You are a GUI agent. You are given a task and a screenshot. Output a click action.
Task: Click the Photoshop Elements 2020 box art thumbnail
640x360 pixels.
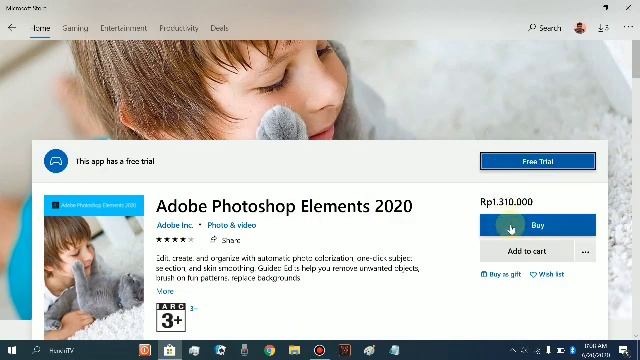point(94,267)
